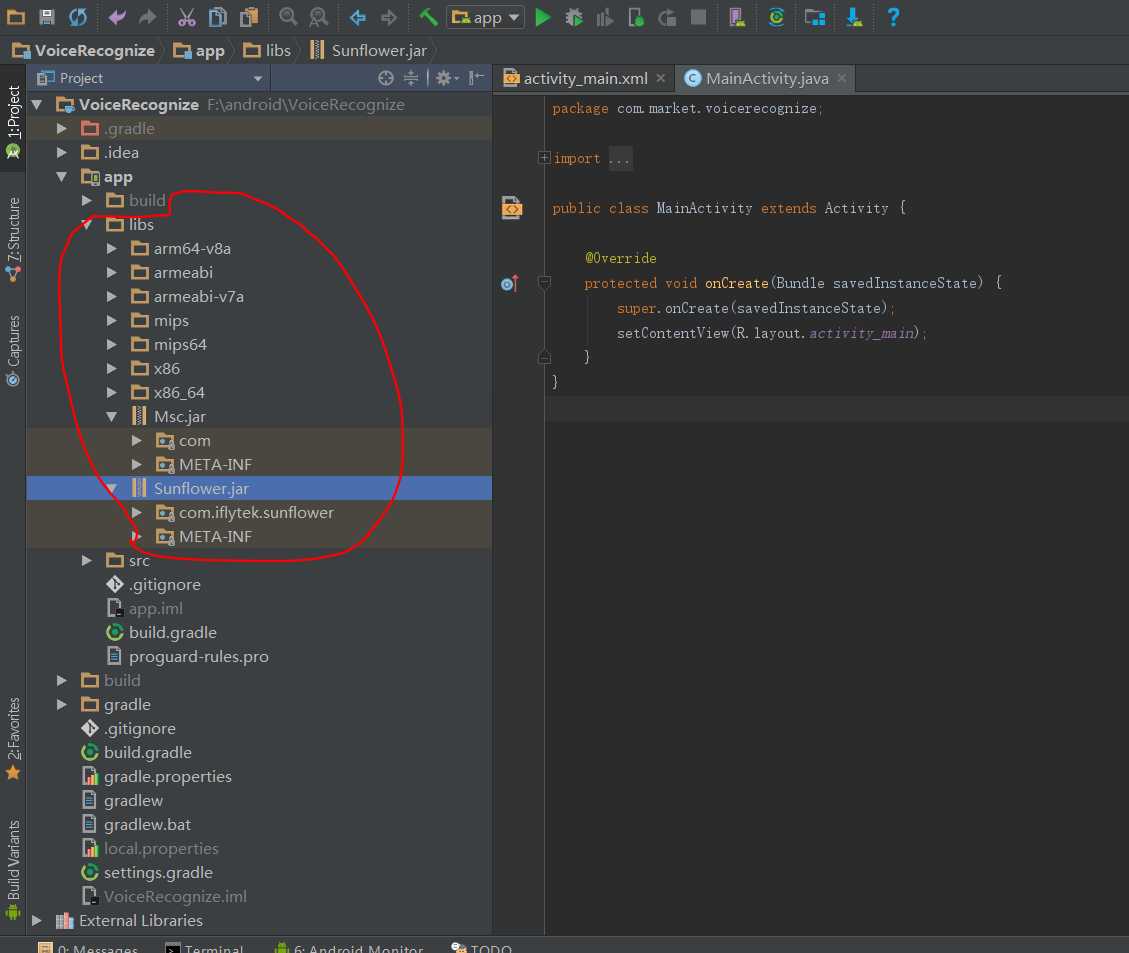Click the libs breadcrumb
The height and width of the screenshot is (953, 1129).
coord(267,50)
